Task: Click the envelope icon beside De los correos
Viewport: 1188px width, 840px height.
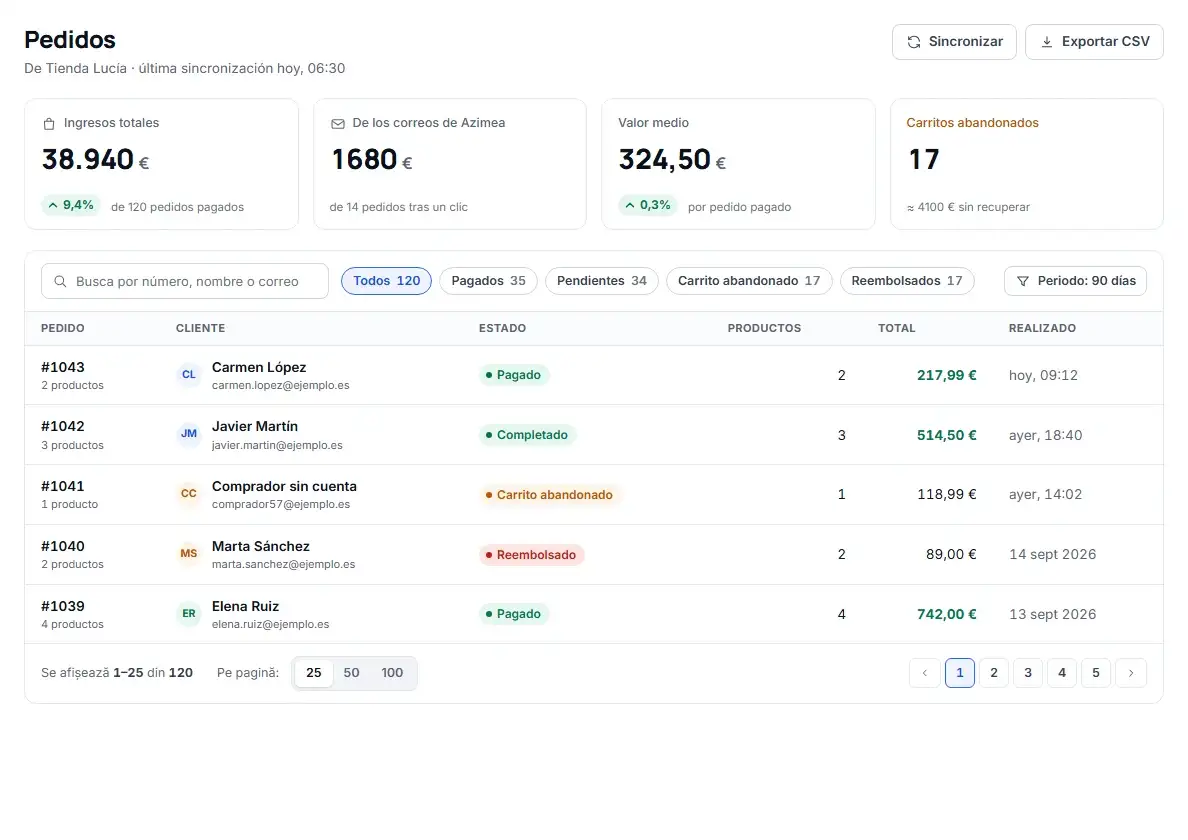Action: tap(338, 123)
